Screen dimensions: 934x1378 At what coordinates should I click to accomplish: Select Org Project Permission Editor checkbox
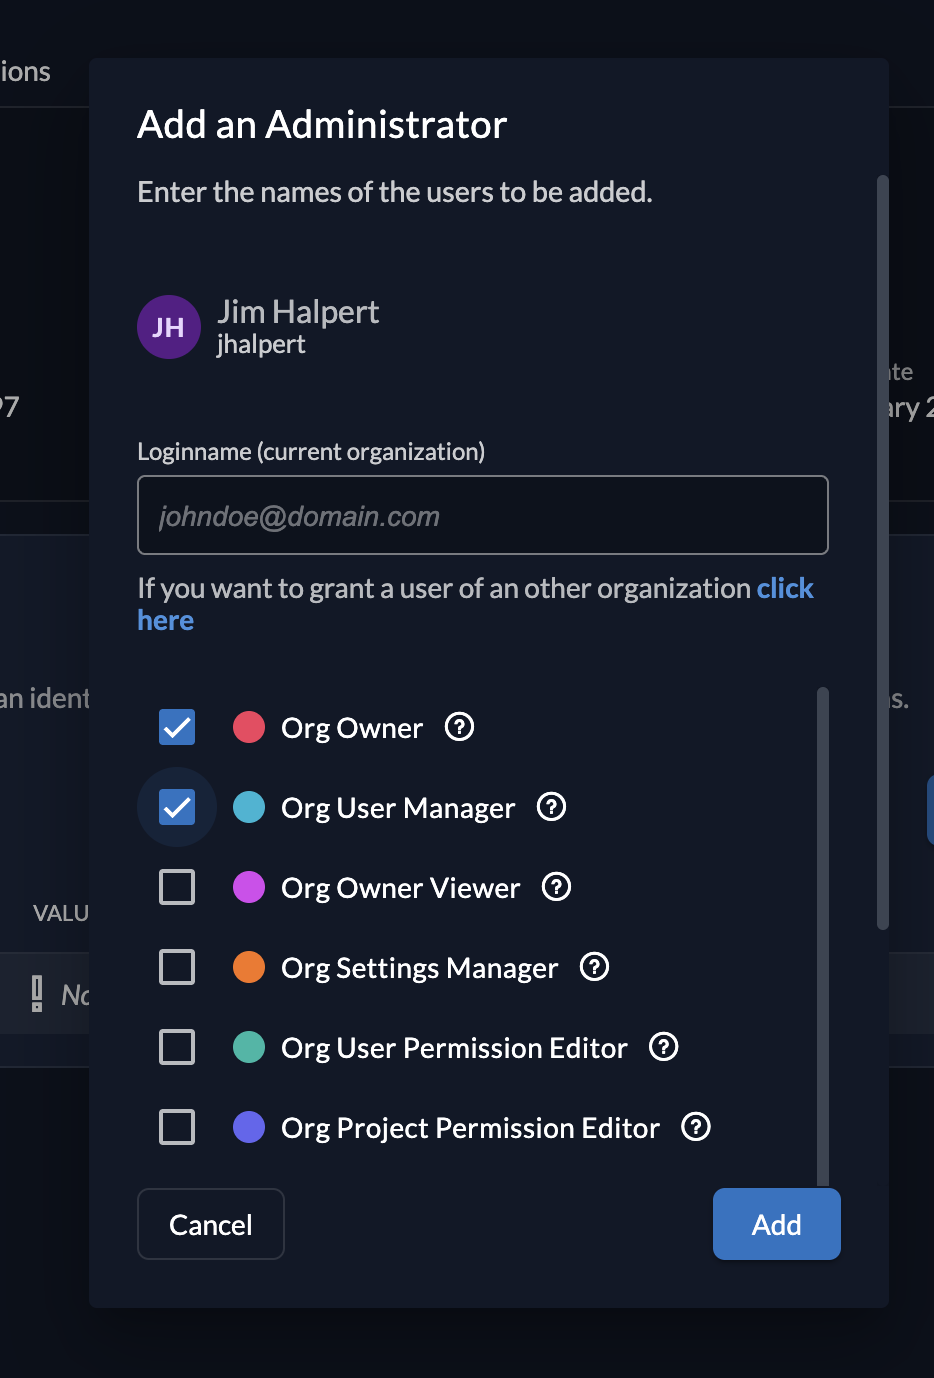[177, 1127]
